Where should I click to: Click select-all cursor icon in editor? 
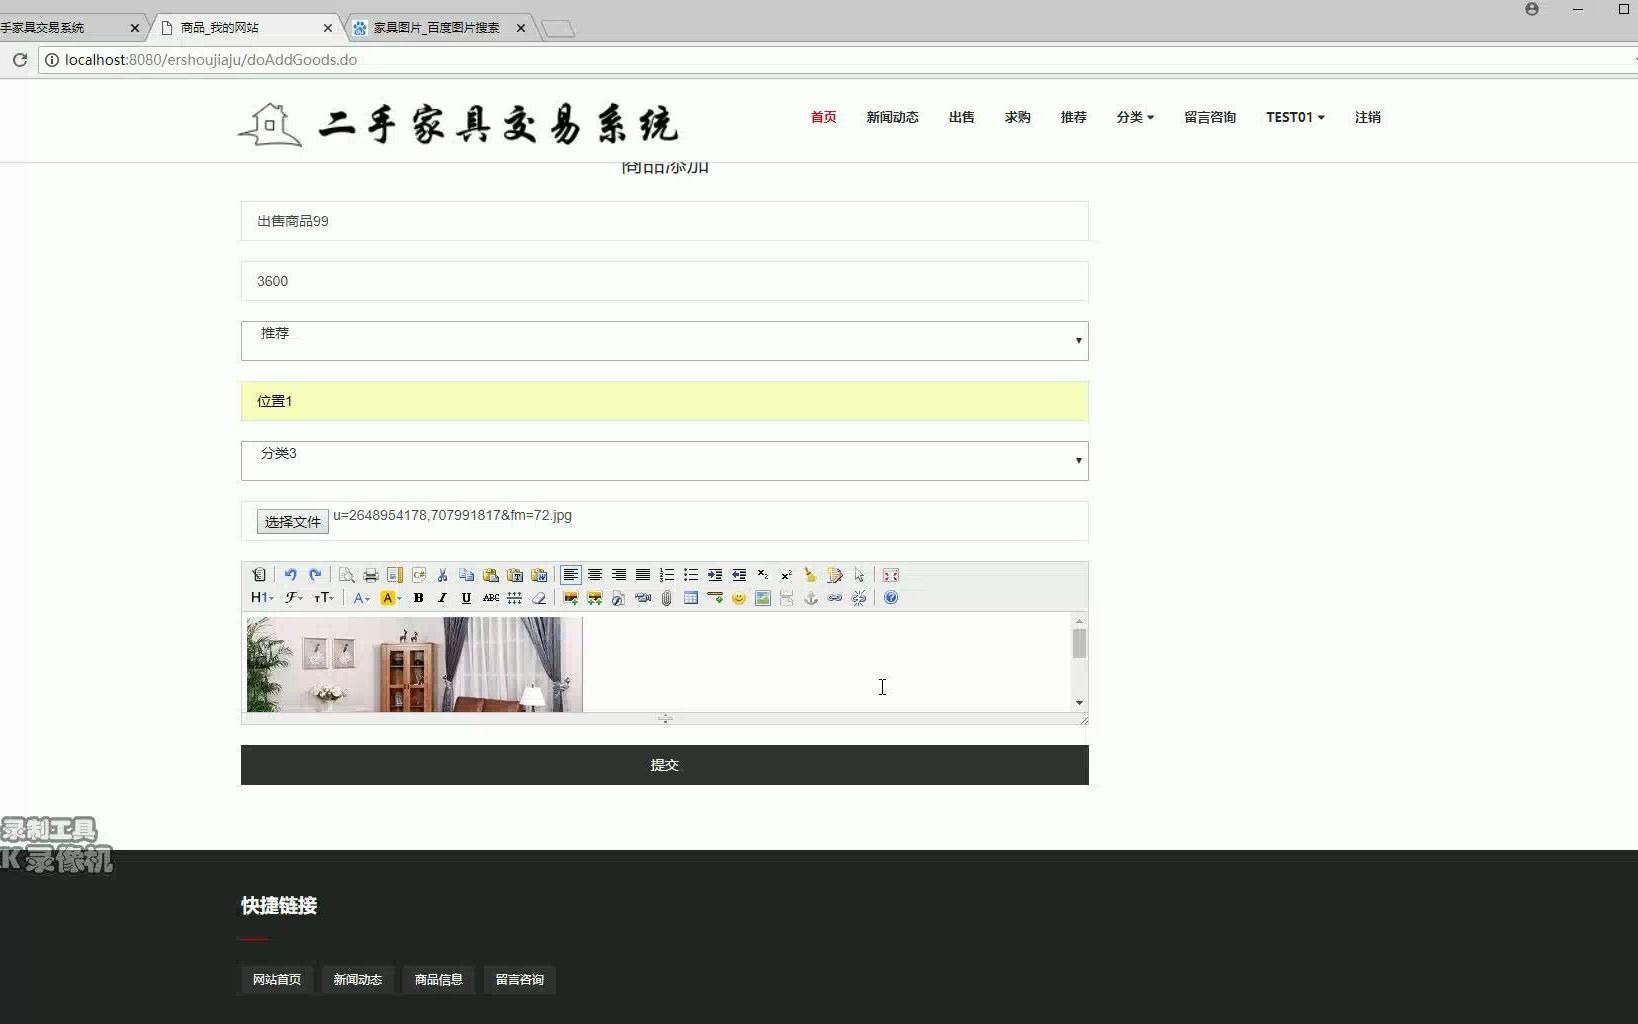859,575
